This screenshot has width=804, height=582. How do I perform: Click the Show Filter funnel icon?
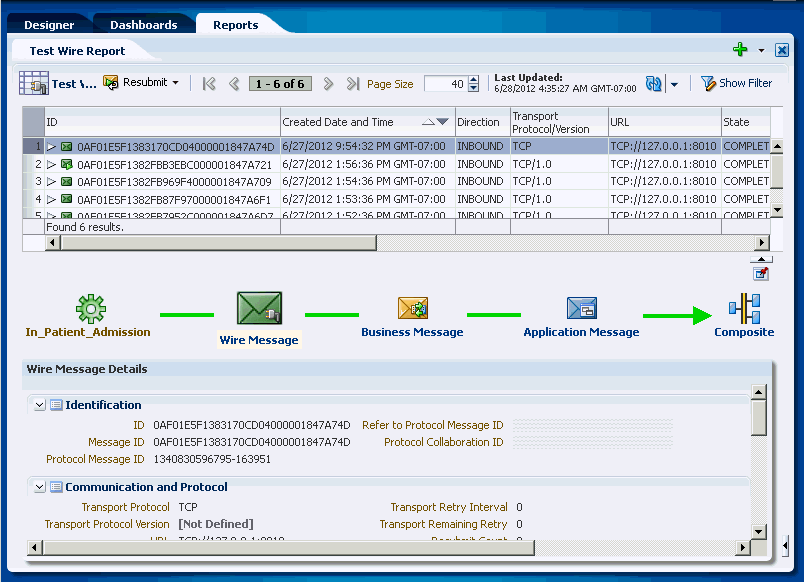tap(708, 83)
